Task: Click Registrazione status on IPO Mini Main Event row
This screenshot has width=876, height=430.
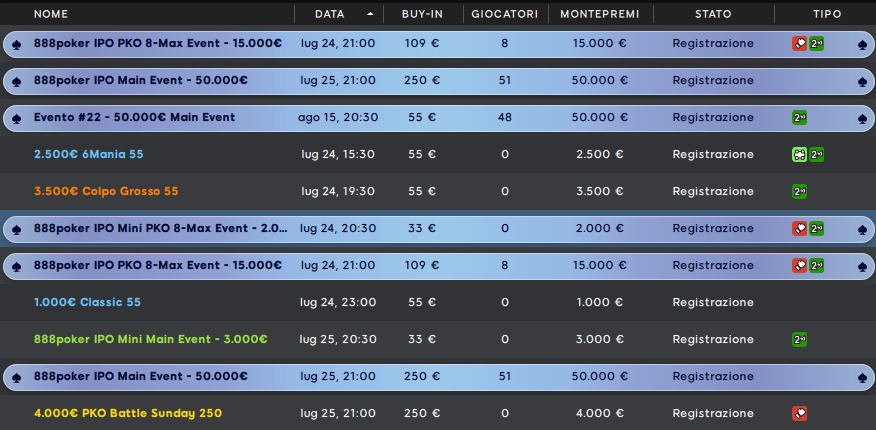Action: pos(713,340)
